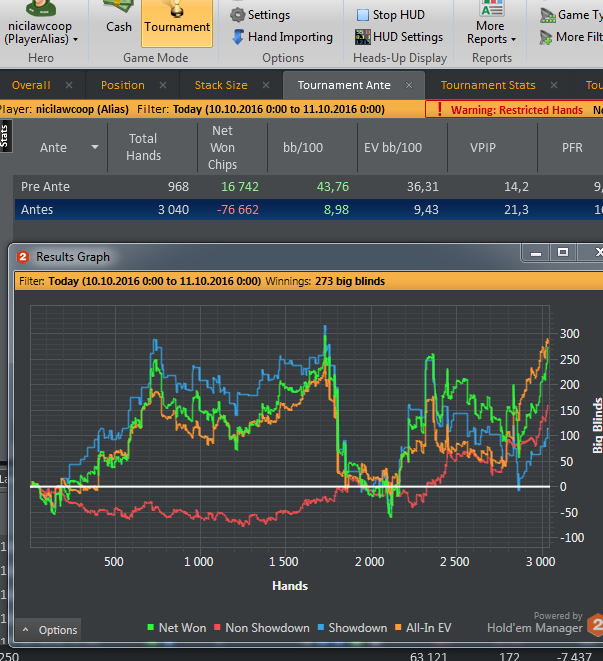
Task: Open the vertical Stats side panel
Action: coord(5,136)
